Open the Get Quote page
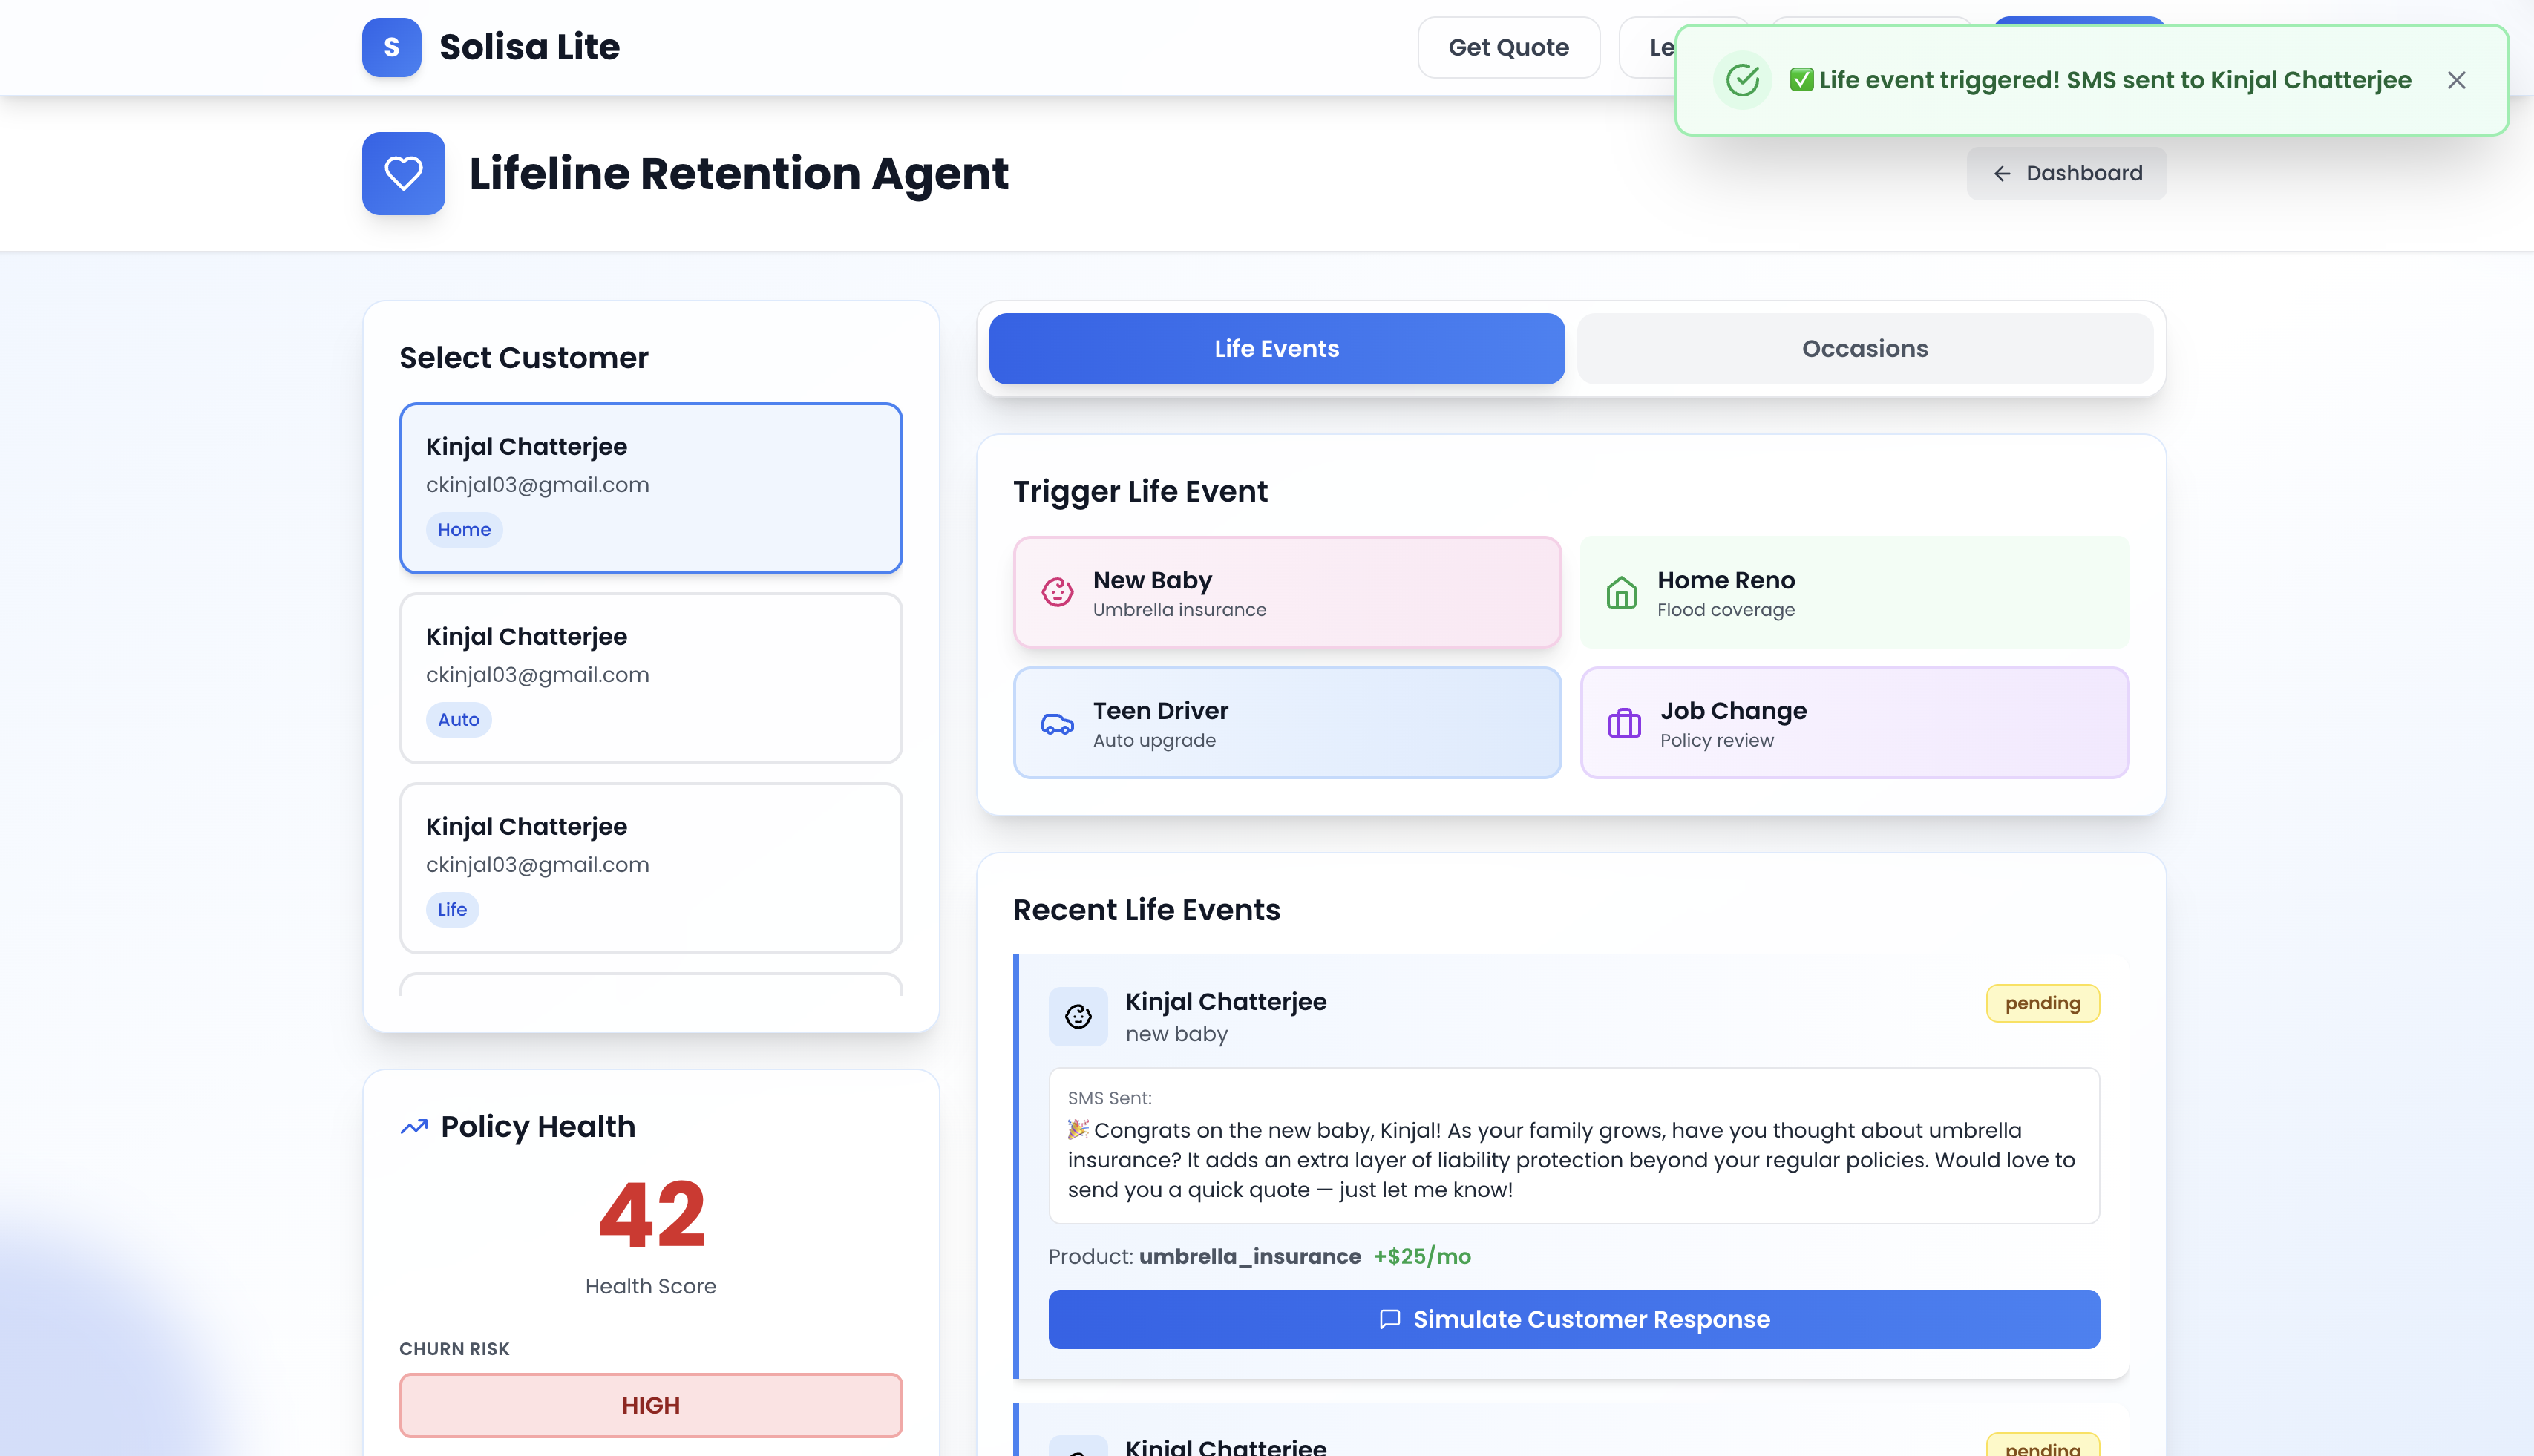This screenshot has width=2534, height=1456. pos(1508,47)
